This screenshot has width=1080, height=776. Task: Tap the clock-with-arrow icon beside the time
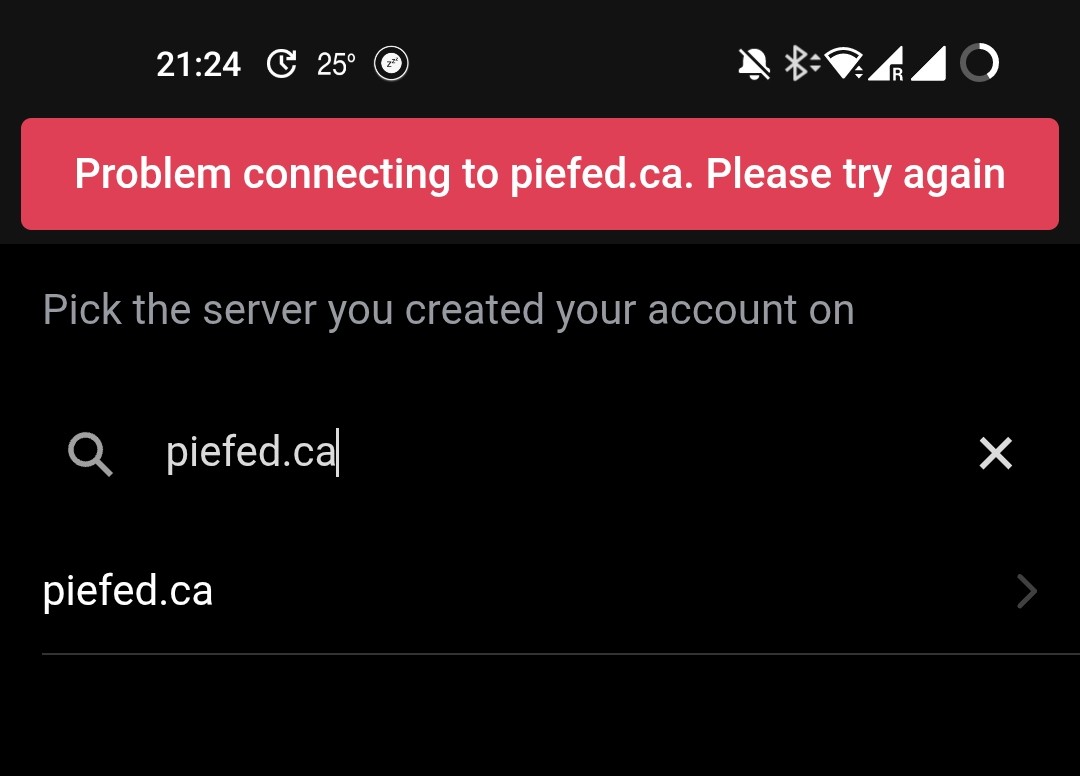point(282,64)
